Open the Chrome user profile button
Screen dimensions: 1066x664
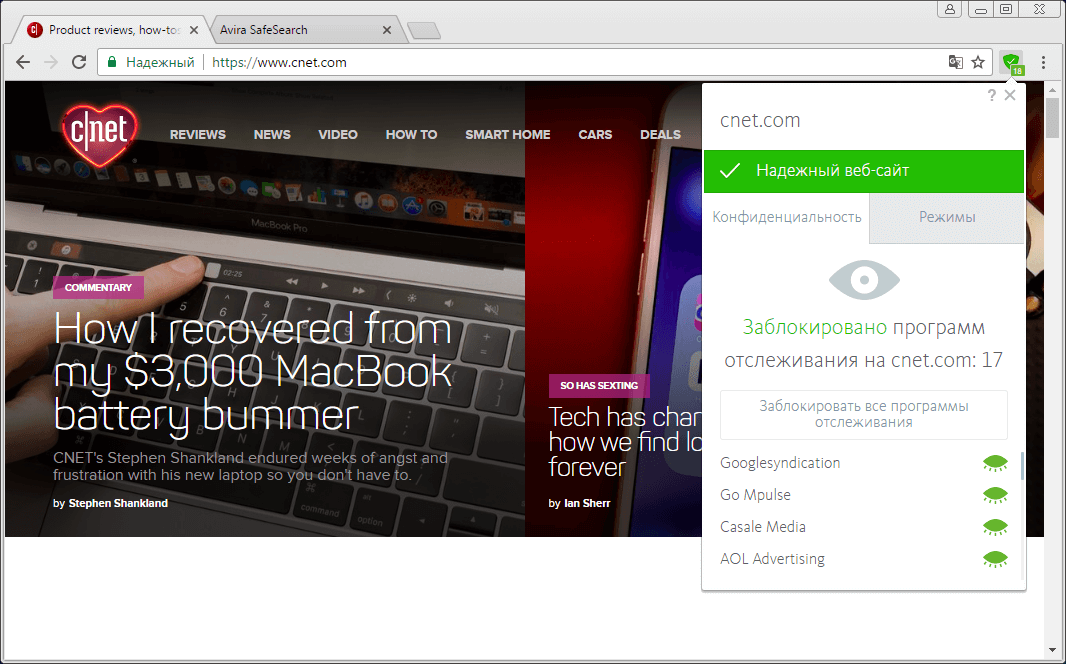950,9
